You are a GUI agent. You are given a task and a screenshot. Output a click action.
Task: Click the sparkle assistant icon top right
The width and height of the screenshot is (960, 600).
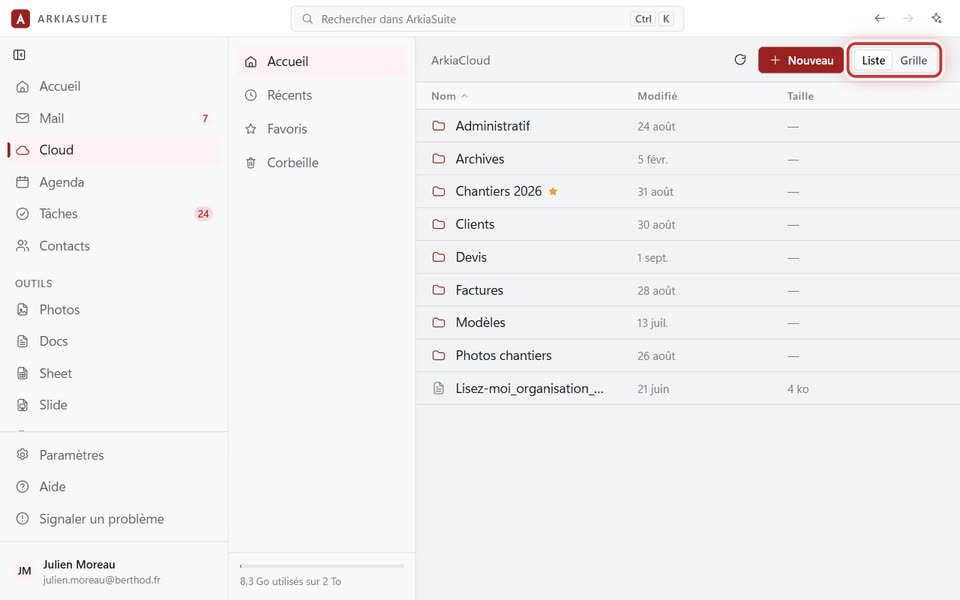coord(937,18)
